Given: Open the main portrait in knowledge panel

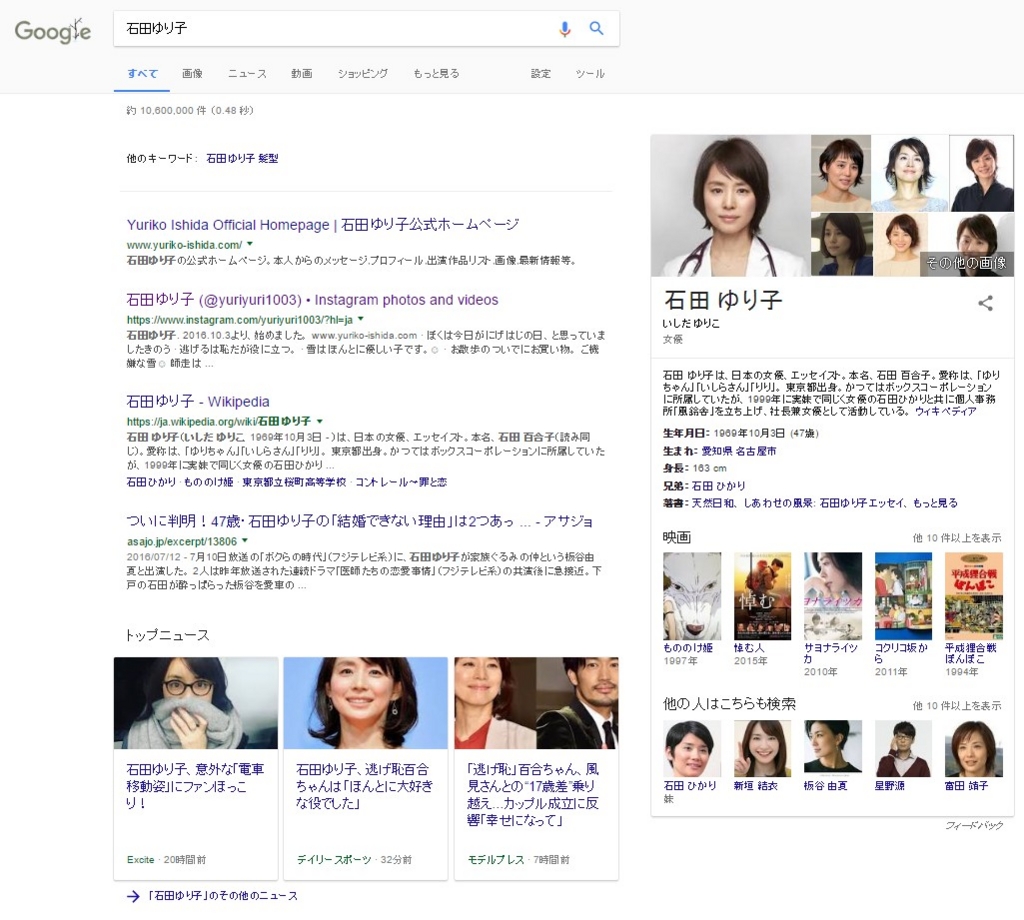Looking at the screenshot, I should tap(730, 206).
